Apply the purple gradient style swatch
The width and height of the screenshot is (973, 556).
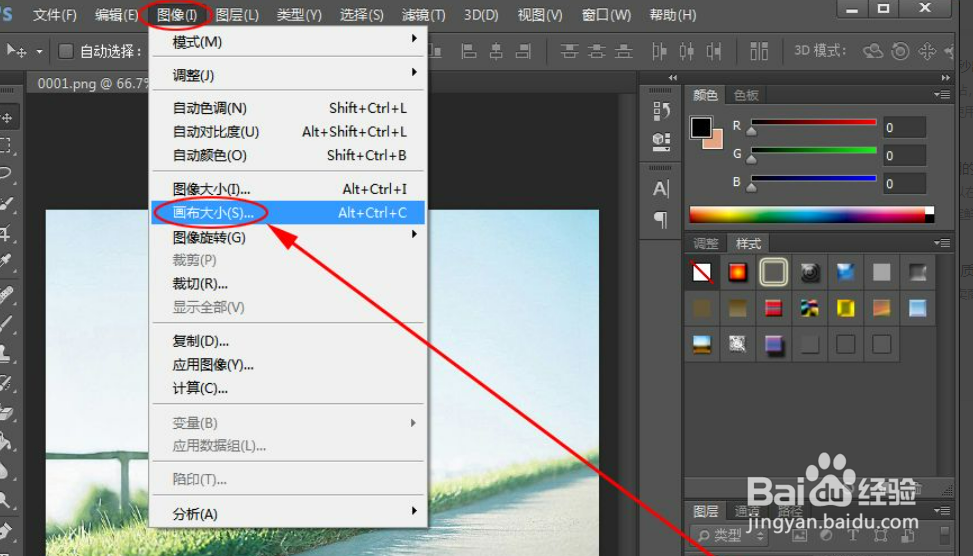pyautogui.click(x=773, y=344)
